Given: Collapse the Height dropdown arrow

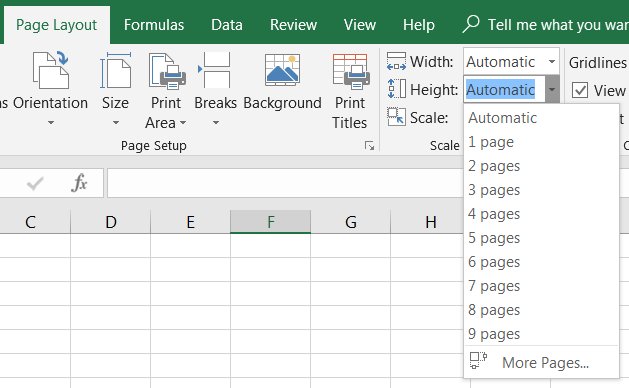Looking at the screenshot, I should pos(552,89).
